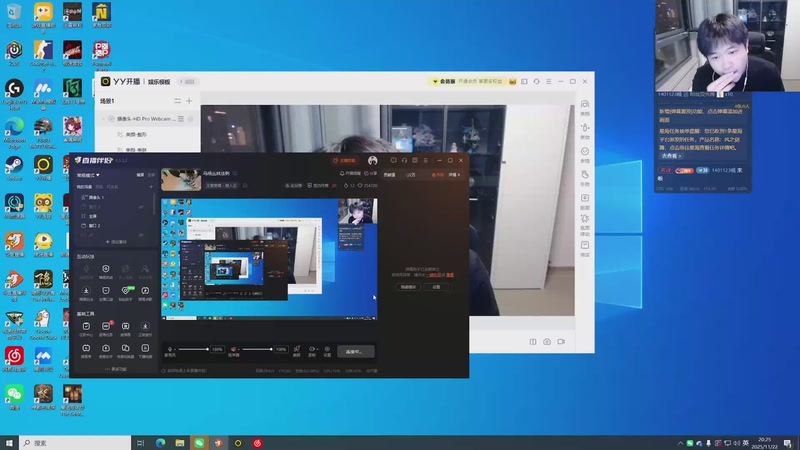
Task: Click the stream cover thumbnail
Action: click(181, 180)
